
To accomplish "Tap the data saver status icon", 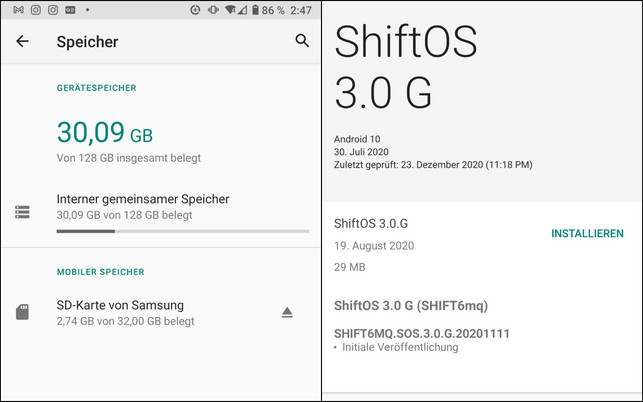I will coord(195,10).
